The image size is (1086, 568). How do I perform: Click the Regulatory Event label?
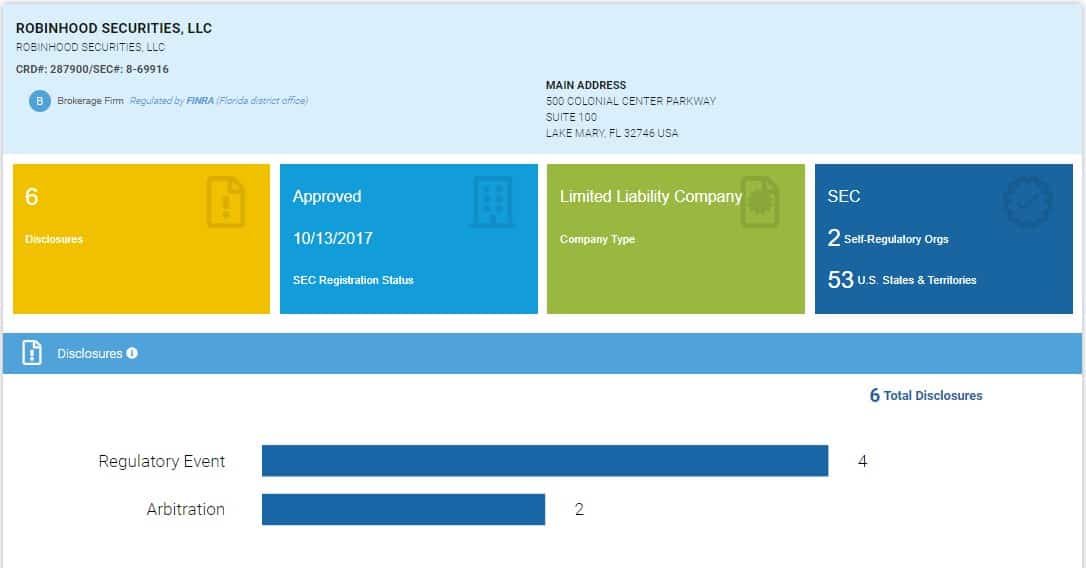161,461
